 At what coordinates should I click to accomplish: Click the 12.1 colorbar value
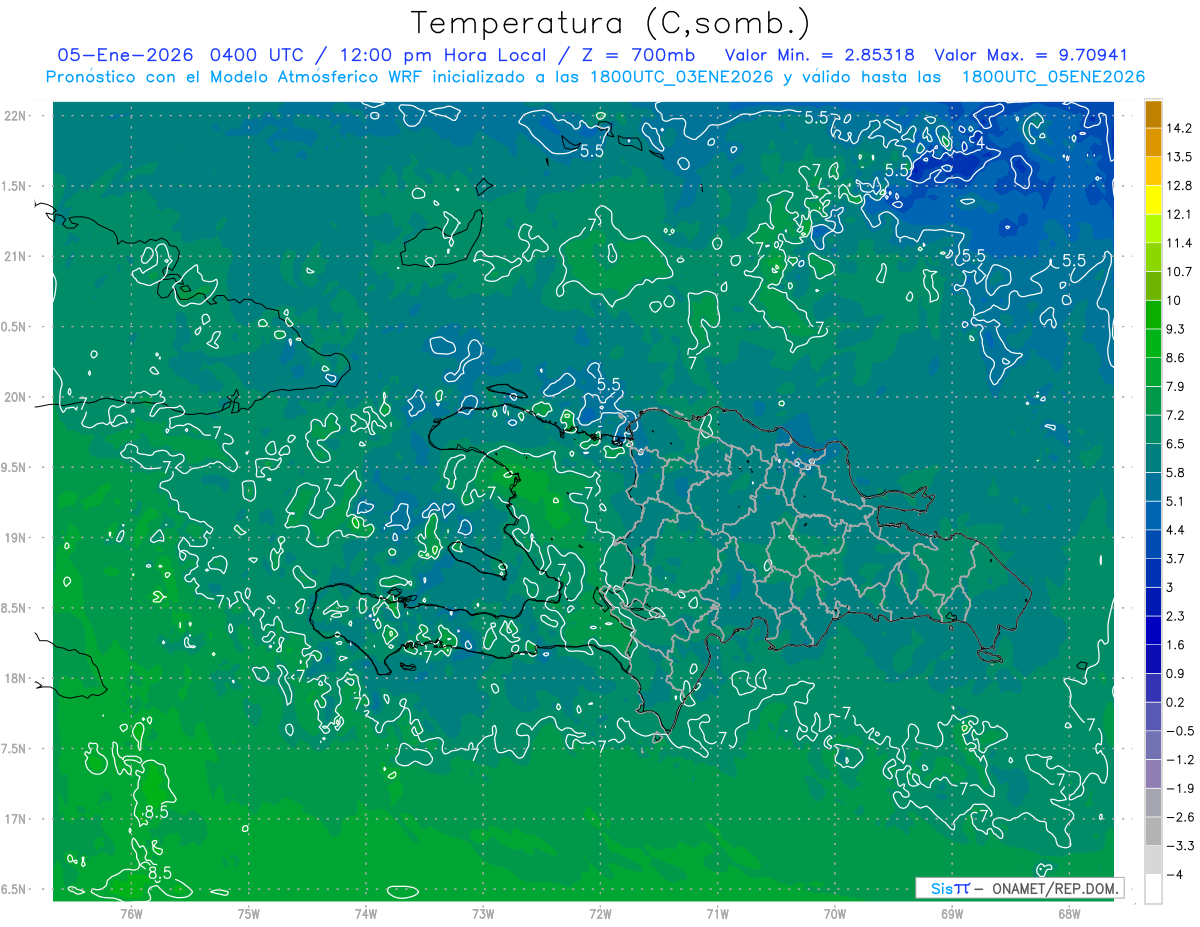pos(1179,215)
